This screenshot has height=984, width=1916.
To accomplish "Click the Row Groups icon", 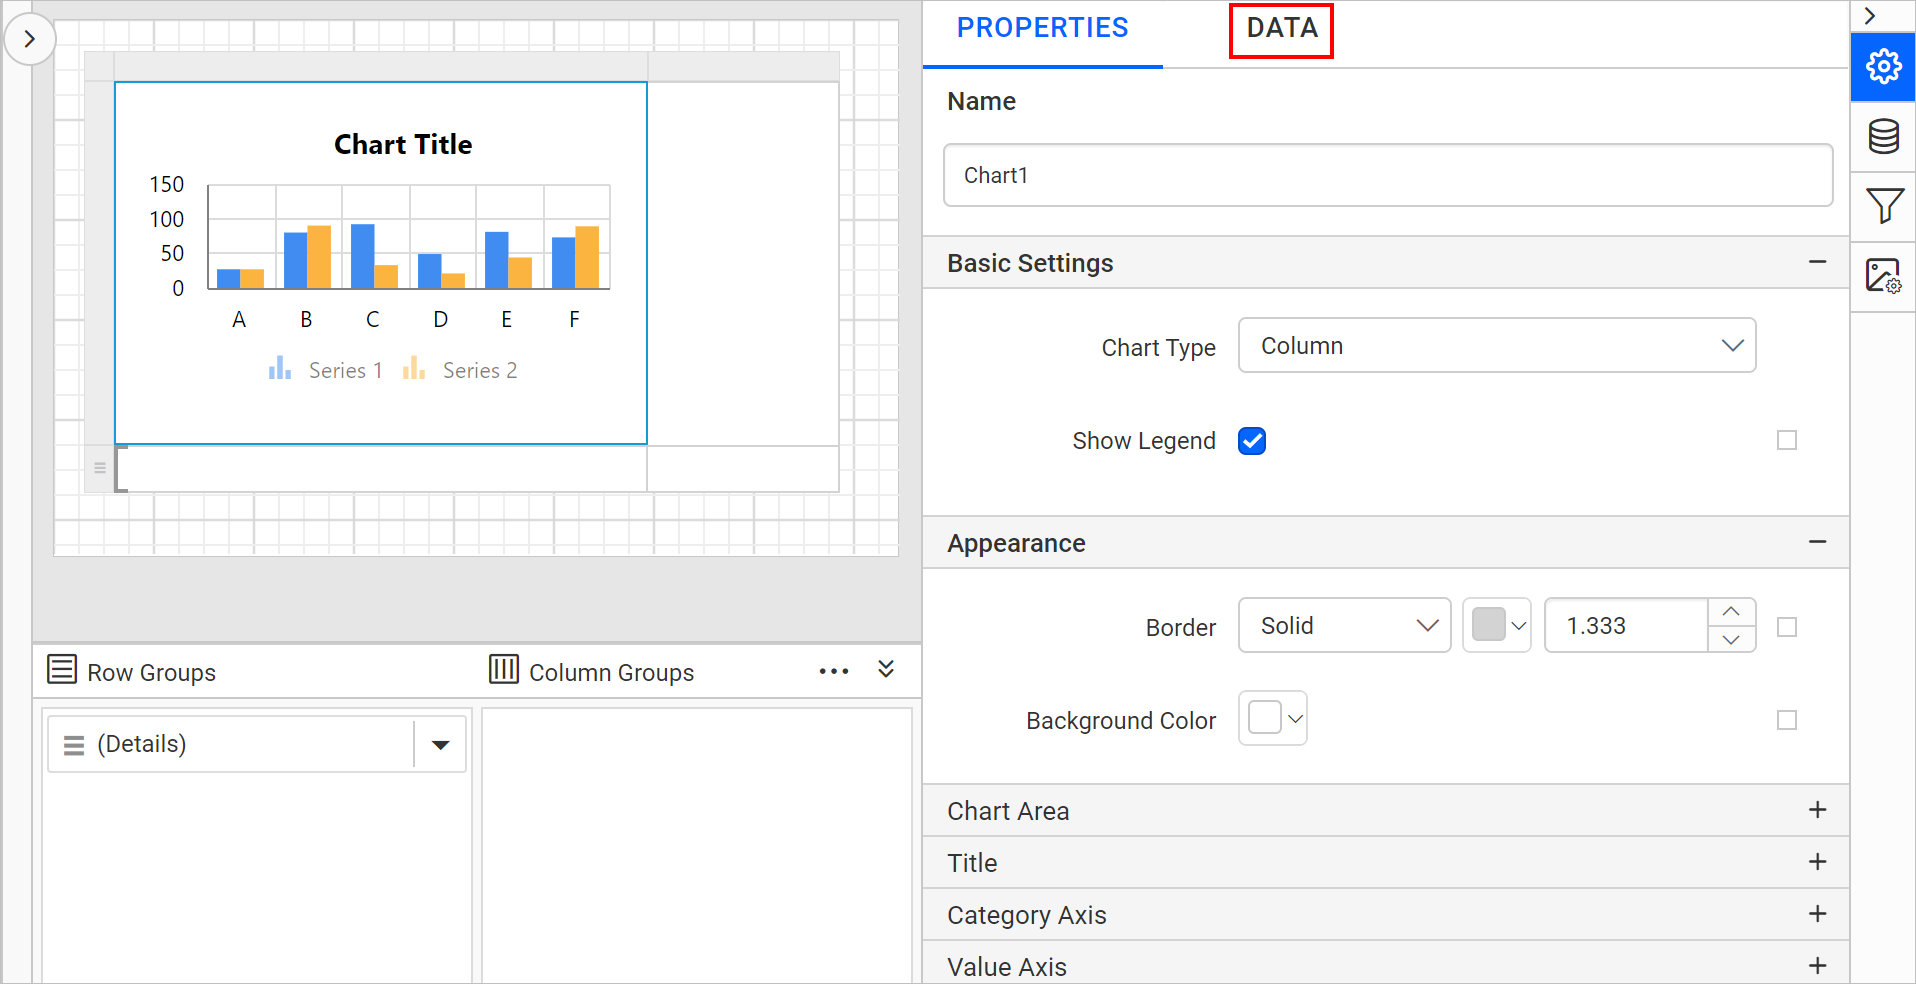I will [x=62, y=669].
